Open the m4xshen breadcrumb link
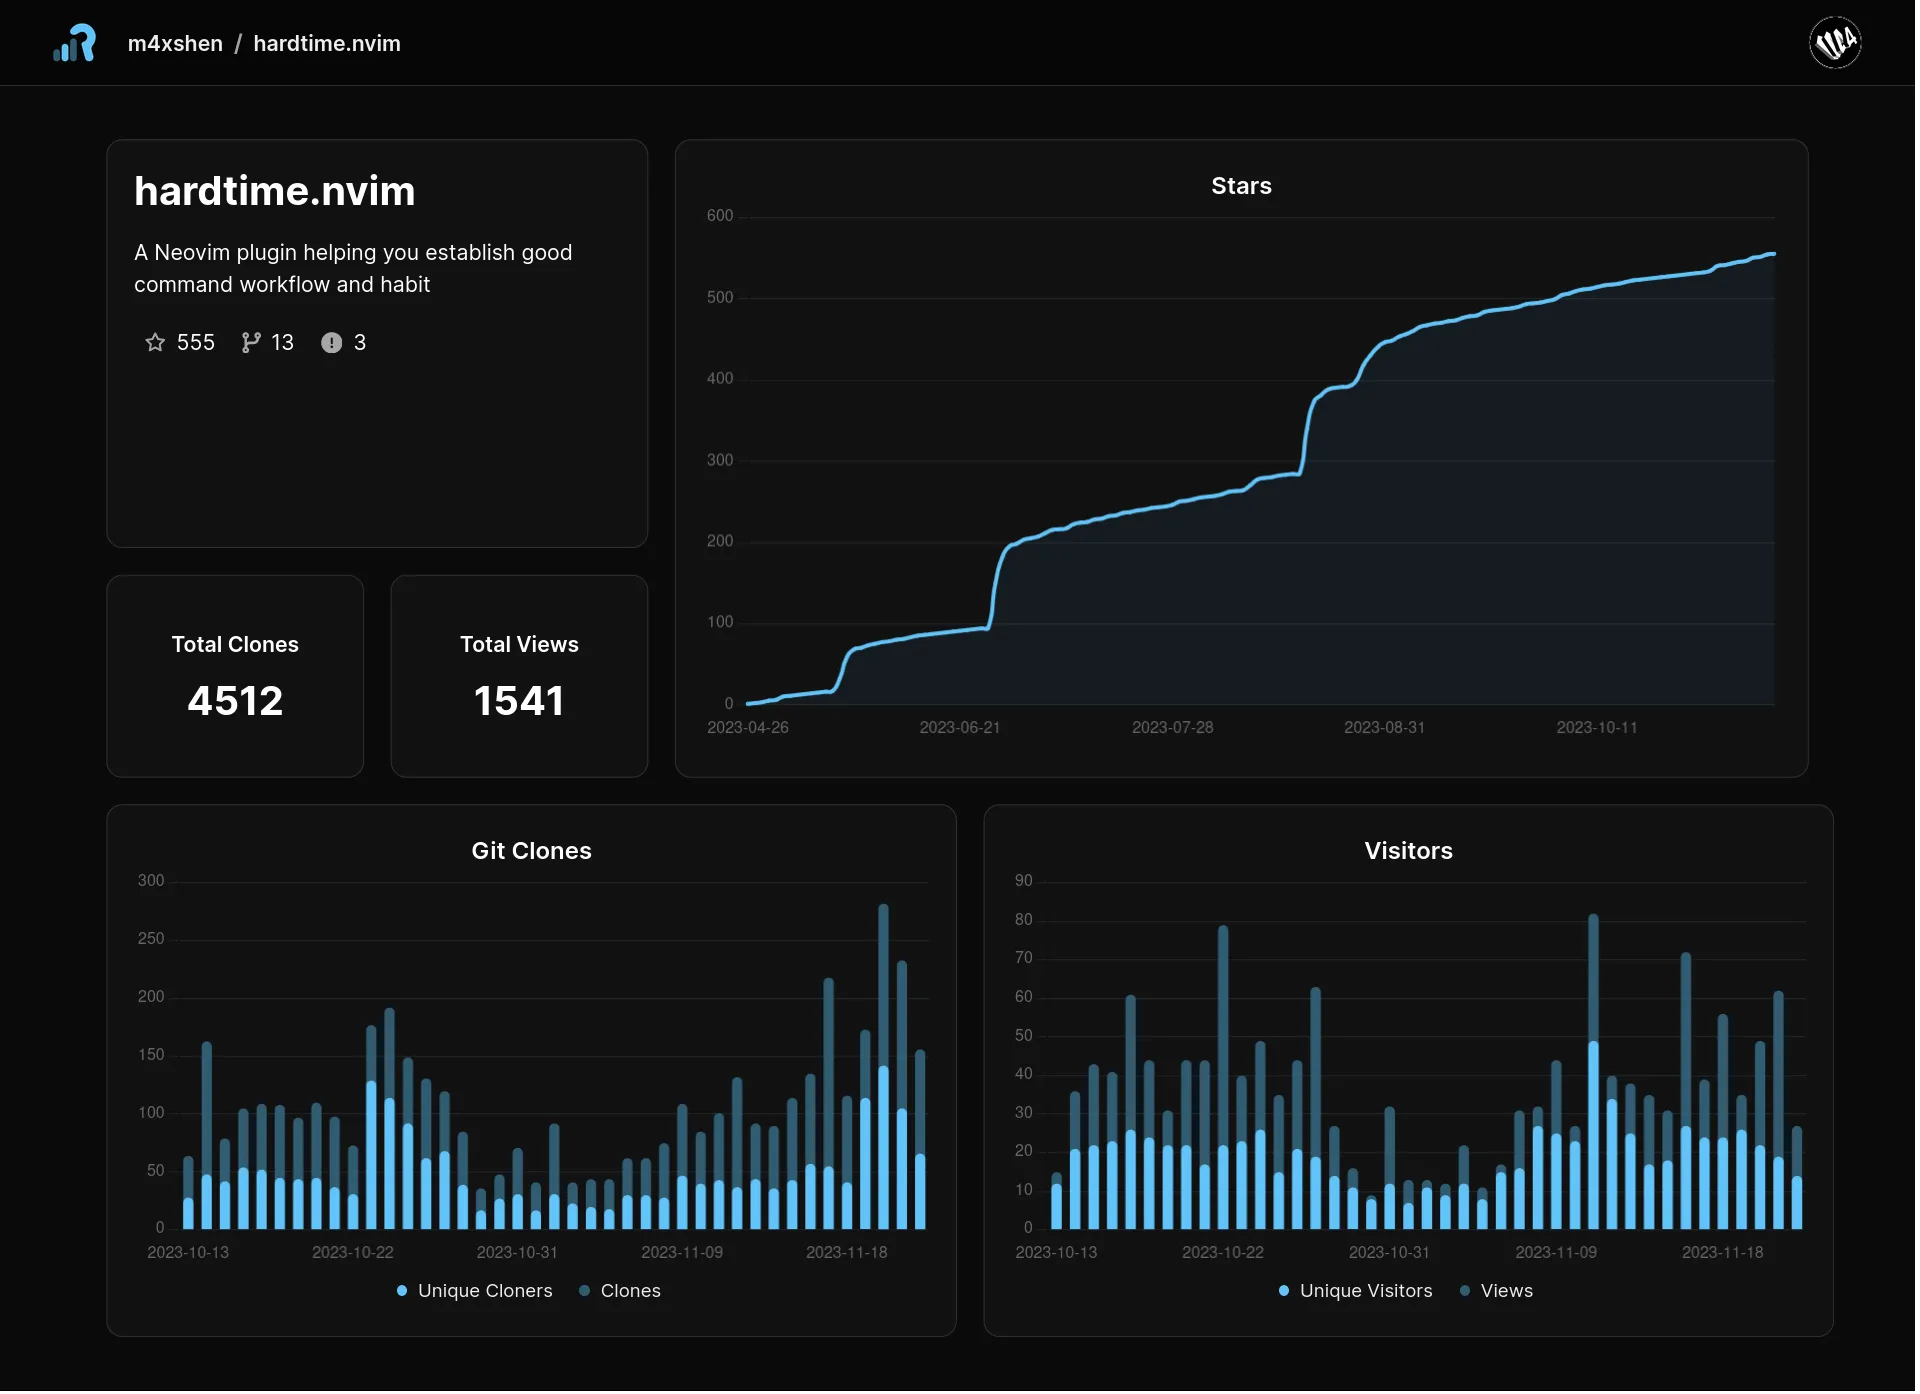 [x=176, y=44]
